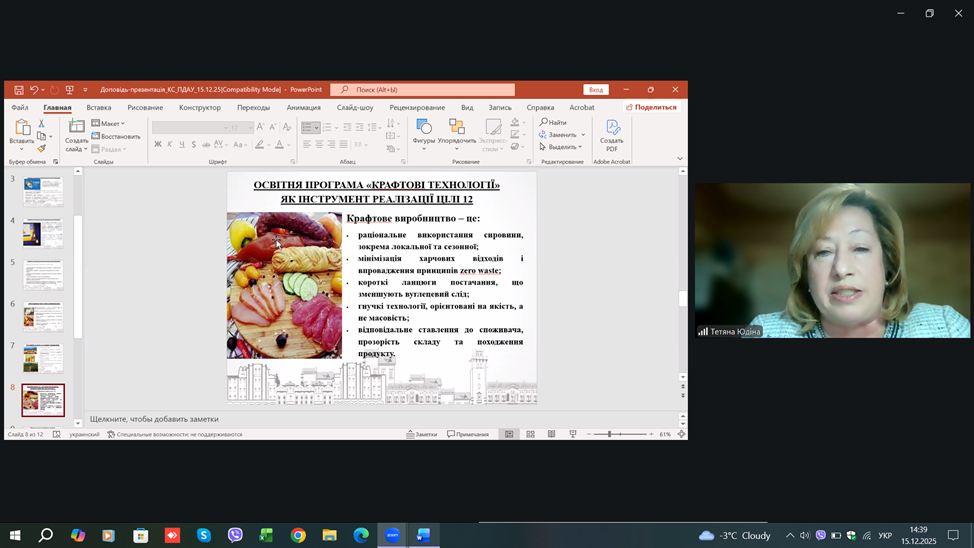The height and width of the screenshot is (548, 974).
Task: Switch to the Анимация tab
Action: tap(303, 107)
